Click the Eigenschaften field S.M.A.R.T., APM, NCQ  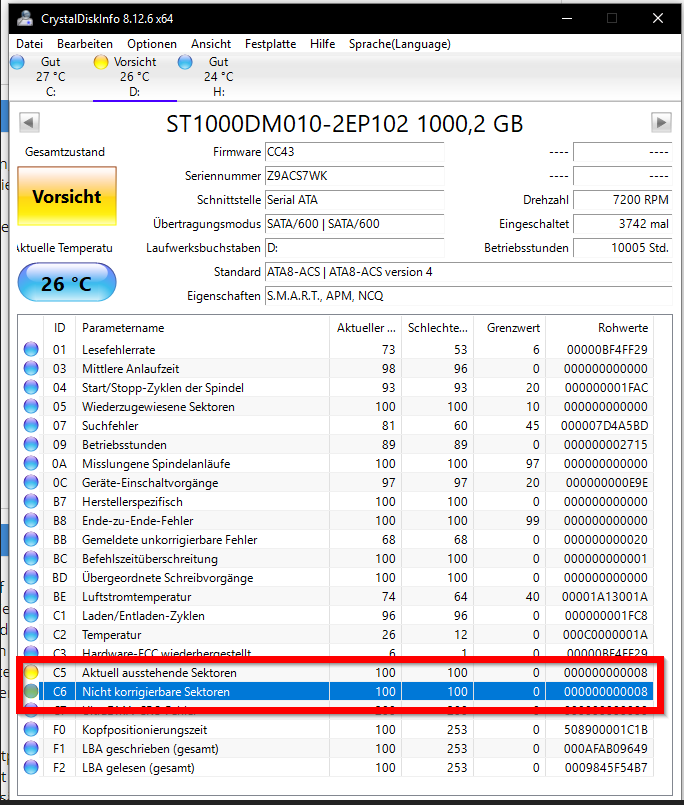[x=468, y=296]
